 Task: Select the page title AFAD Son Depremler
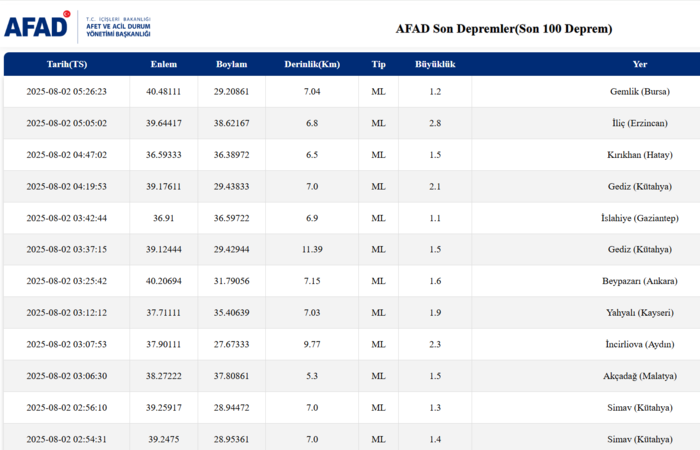504,29
